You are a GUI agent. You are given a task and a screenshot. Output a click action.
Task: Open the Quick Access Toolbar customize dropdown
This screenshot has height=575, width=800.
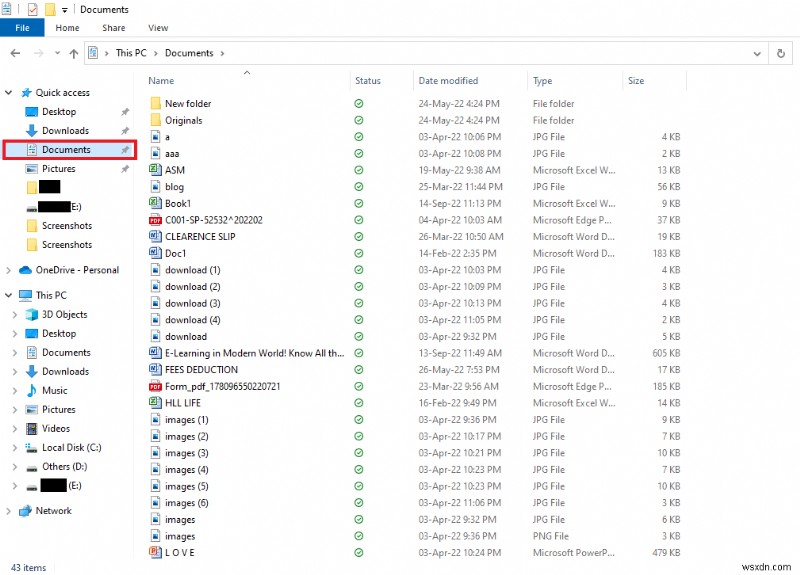(x=65, y=10)
